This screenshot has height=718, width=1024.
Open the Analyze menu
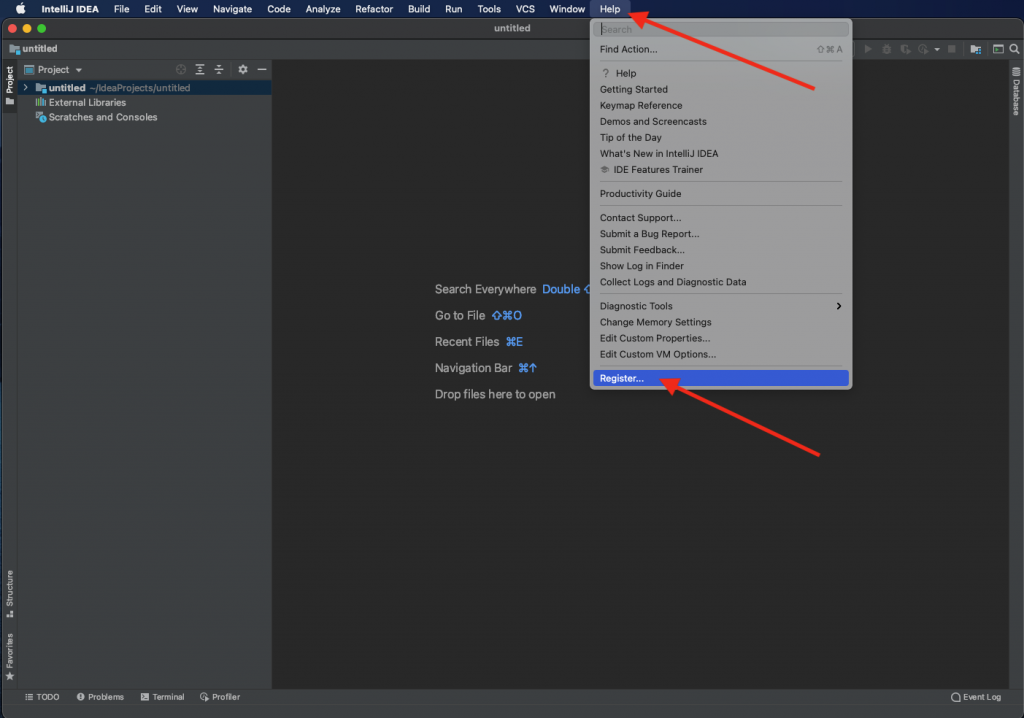pyautogui.click(x=323, y=9)
